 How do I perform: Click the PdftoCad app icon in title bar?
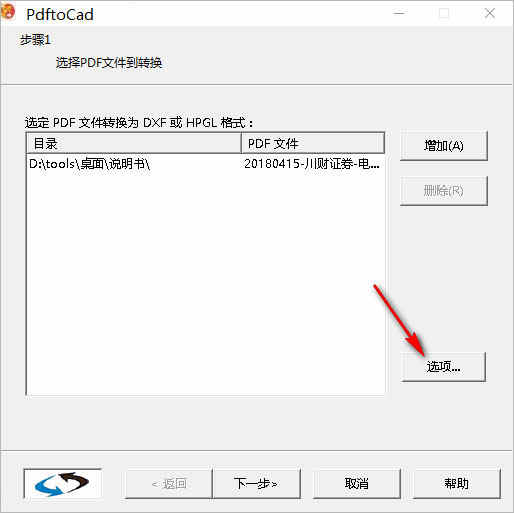pyautogui.click(x=8, y=13)
